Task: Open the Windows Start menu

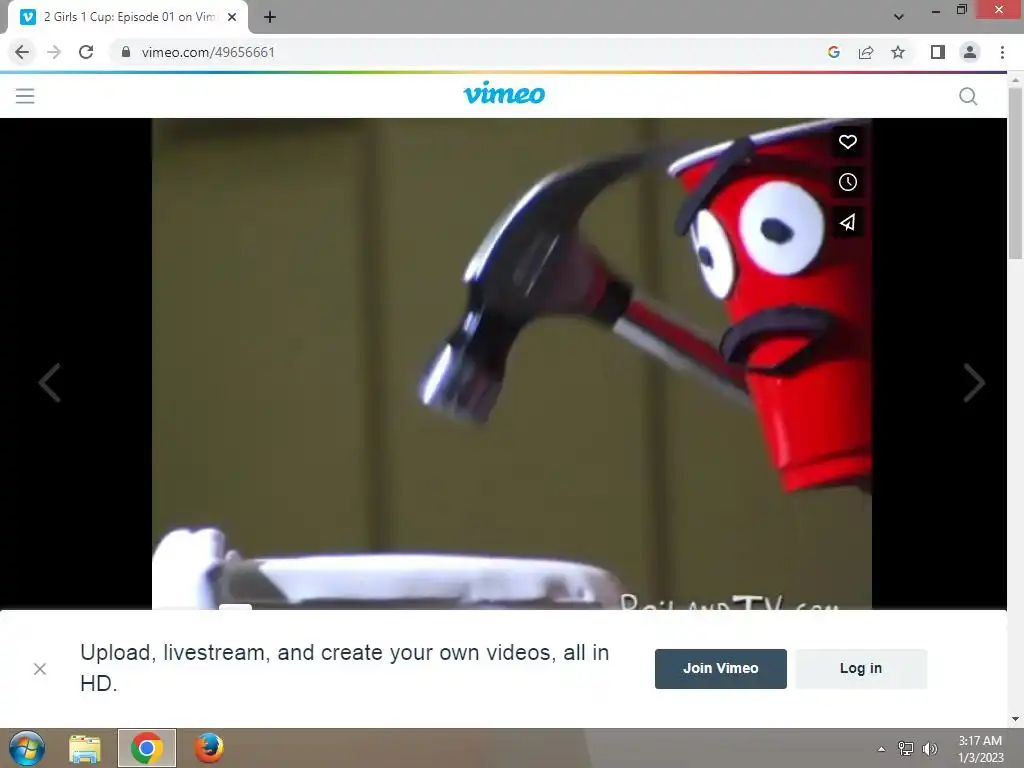Action: point(27,748)
